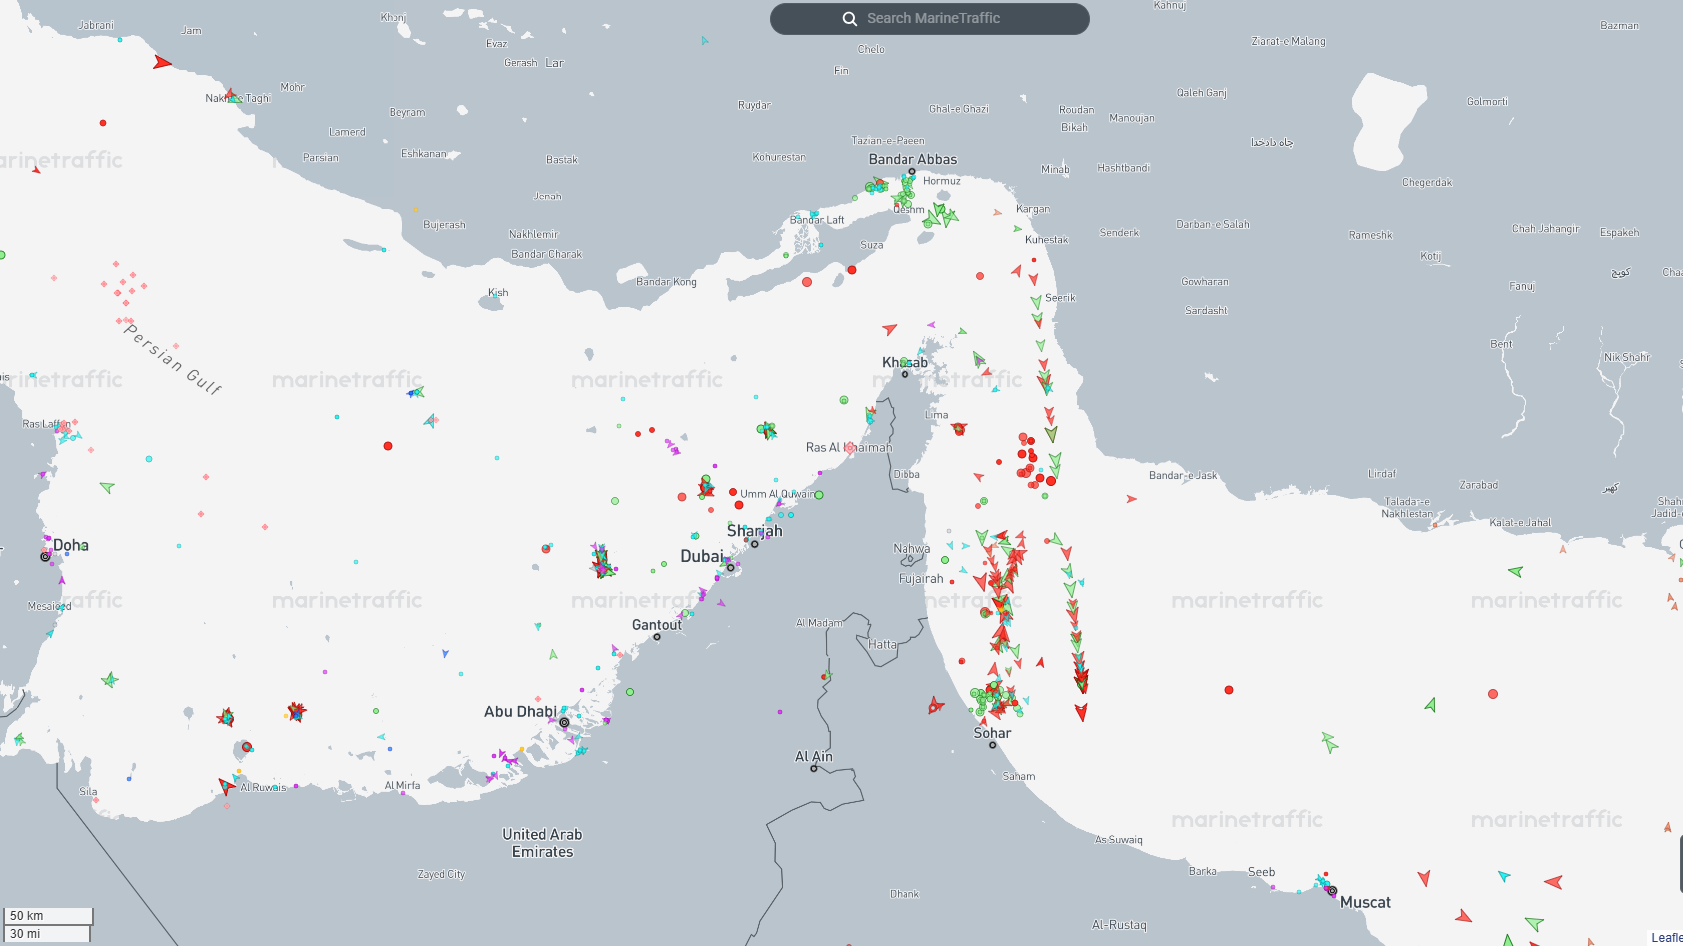
Task: Select green circle marker northeast of Abu Dhabi
Action: click(x=630, y=692)
